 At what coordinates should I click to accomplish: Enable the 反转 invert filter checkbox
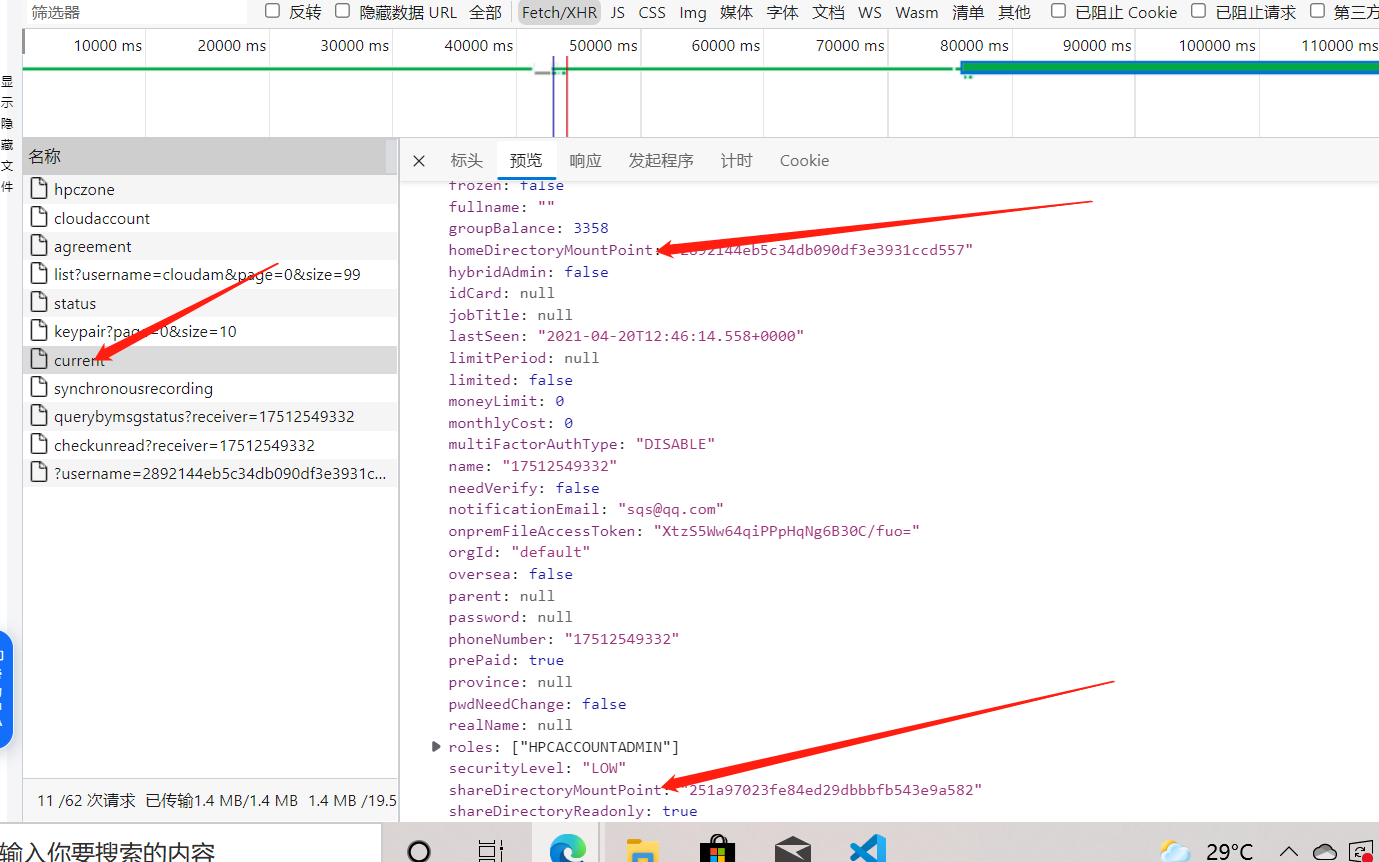272,11
